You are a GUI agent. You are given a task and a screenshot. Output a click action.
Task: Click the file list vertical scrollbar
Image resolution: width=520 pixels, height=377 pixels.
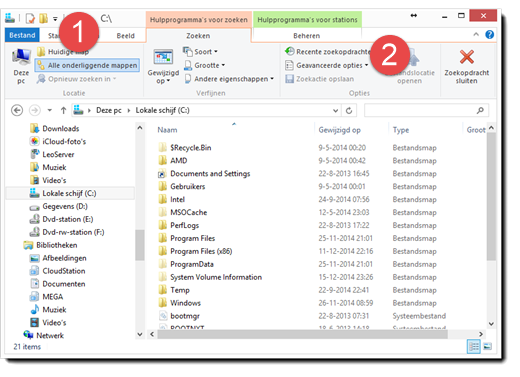tap(491, 197)
